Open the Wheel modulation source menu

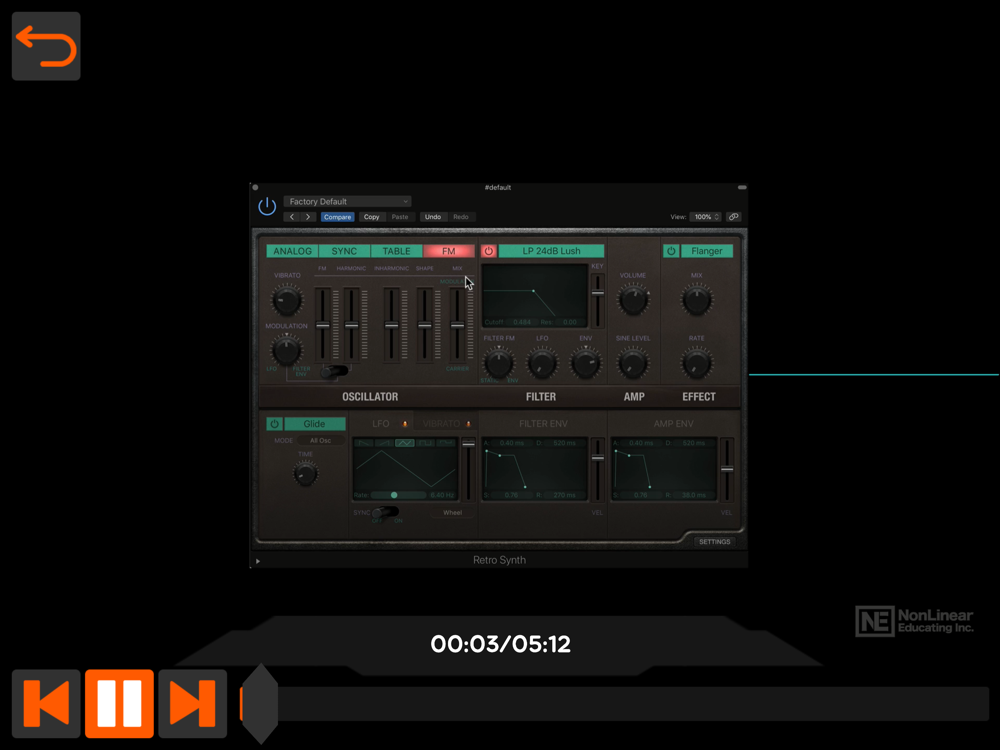pyautogui.click(x=452, y=513)
